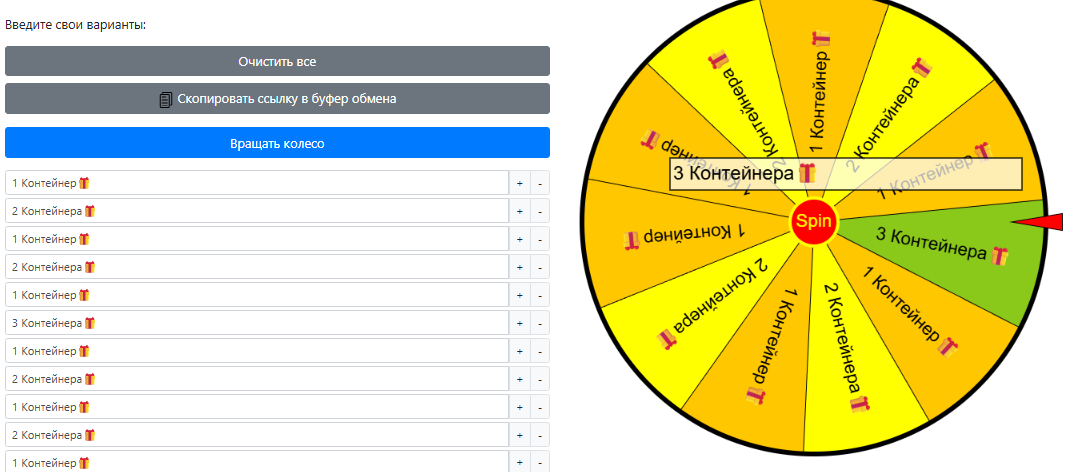Click the blue Вращать колесо button
This screenshot has height=472, width=1066.
(x=277, y=143)
